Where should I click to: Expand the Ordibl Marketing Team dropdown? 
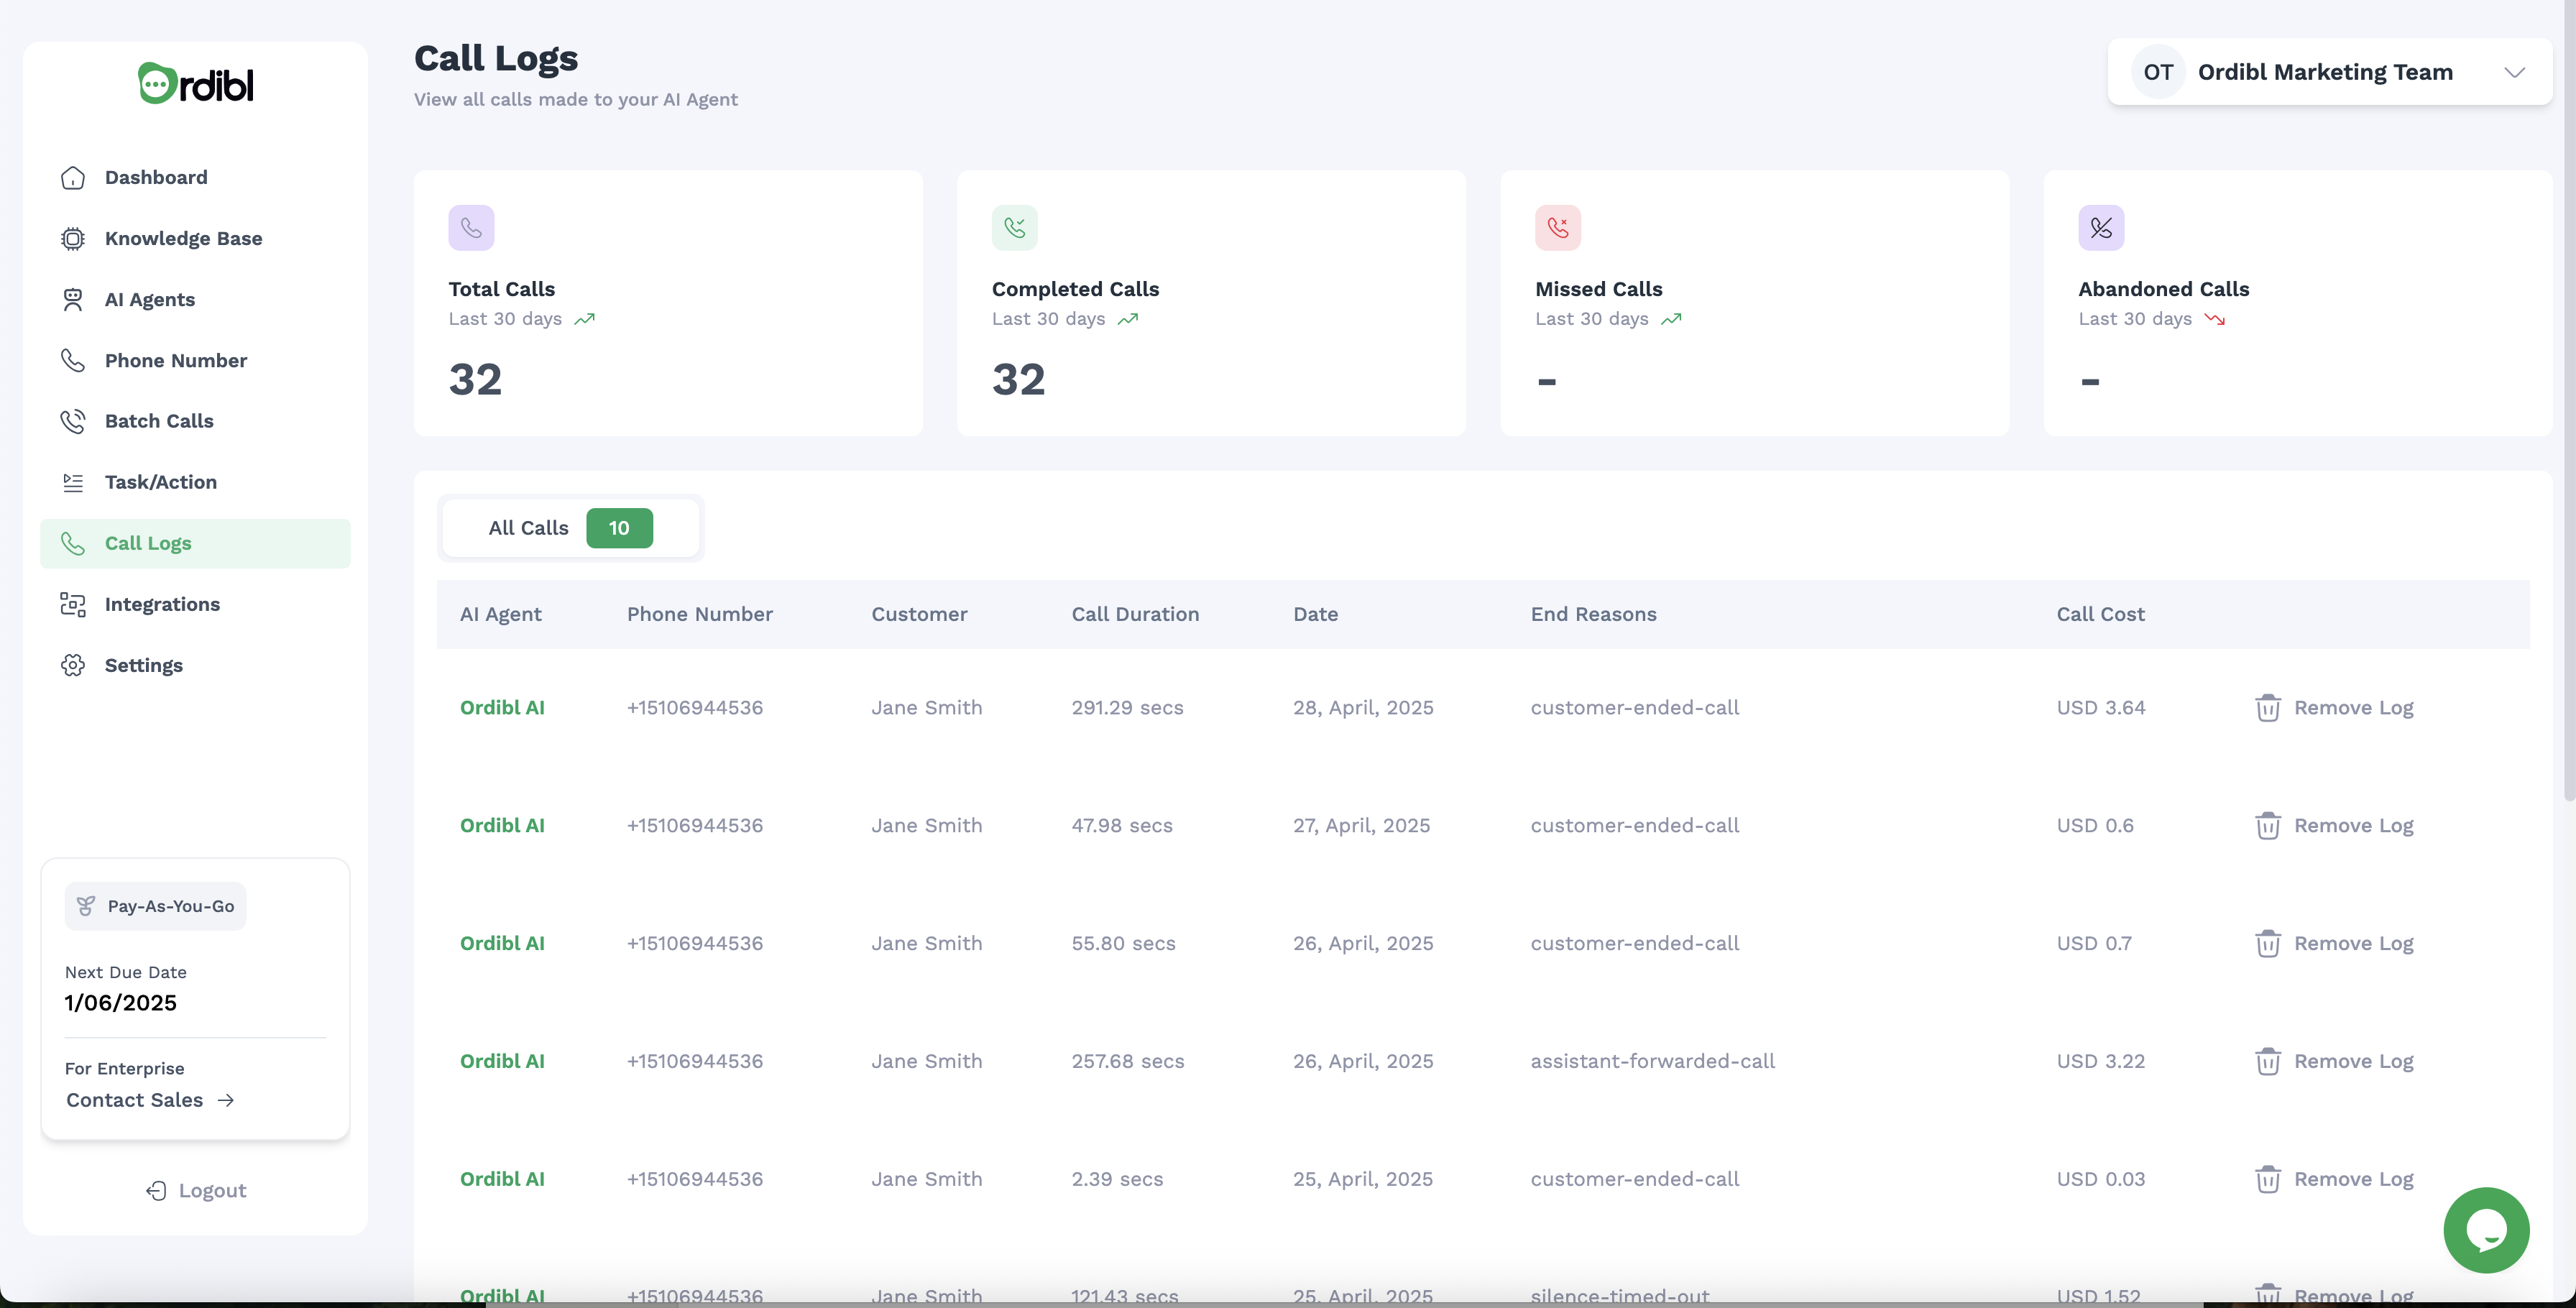[2325, 72]
